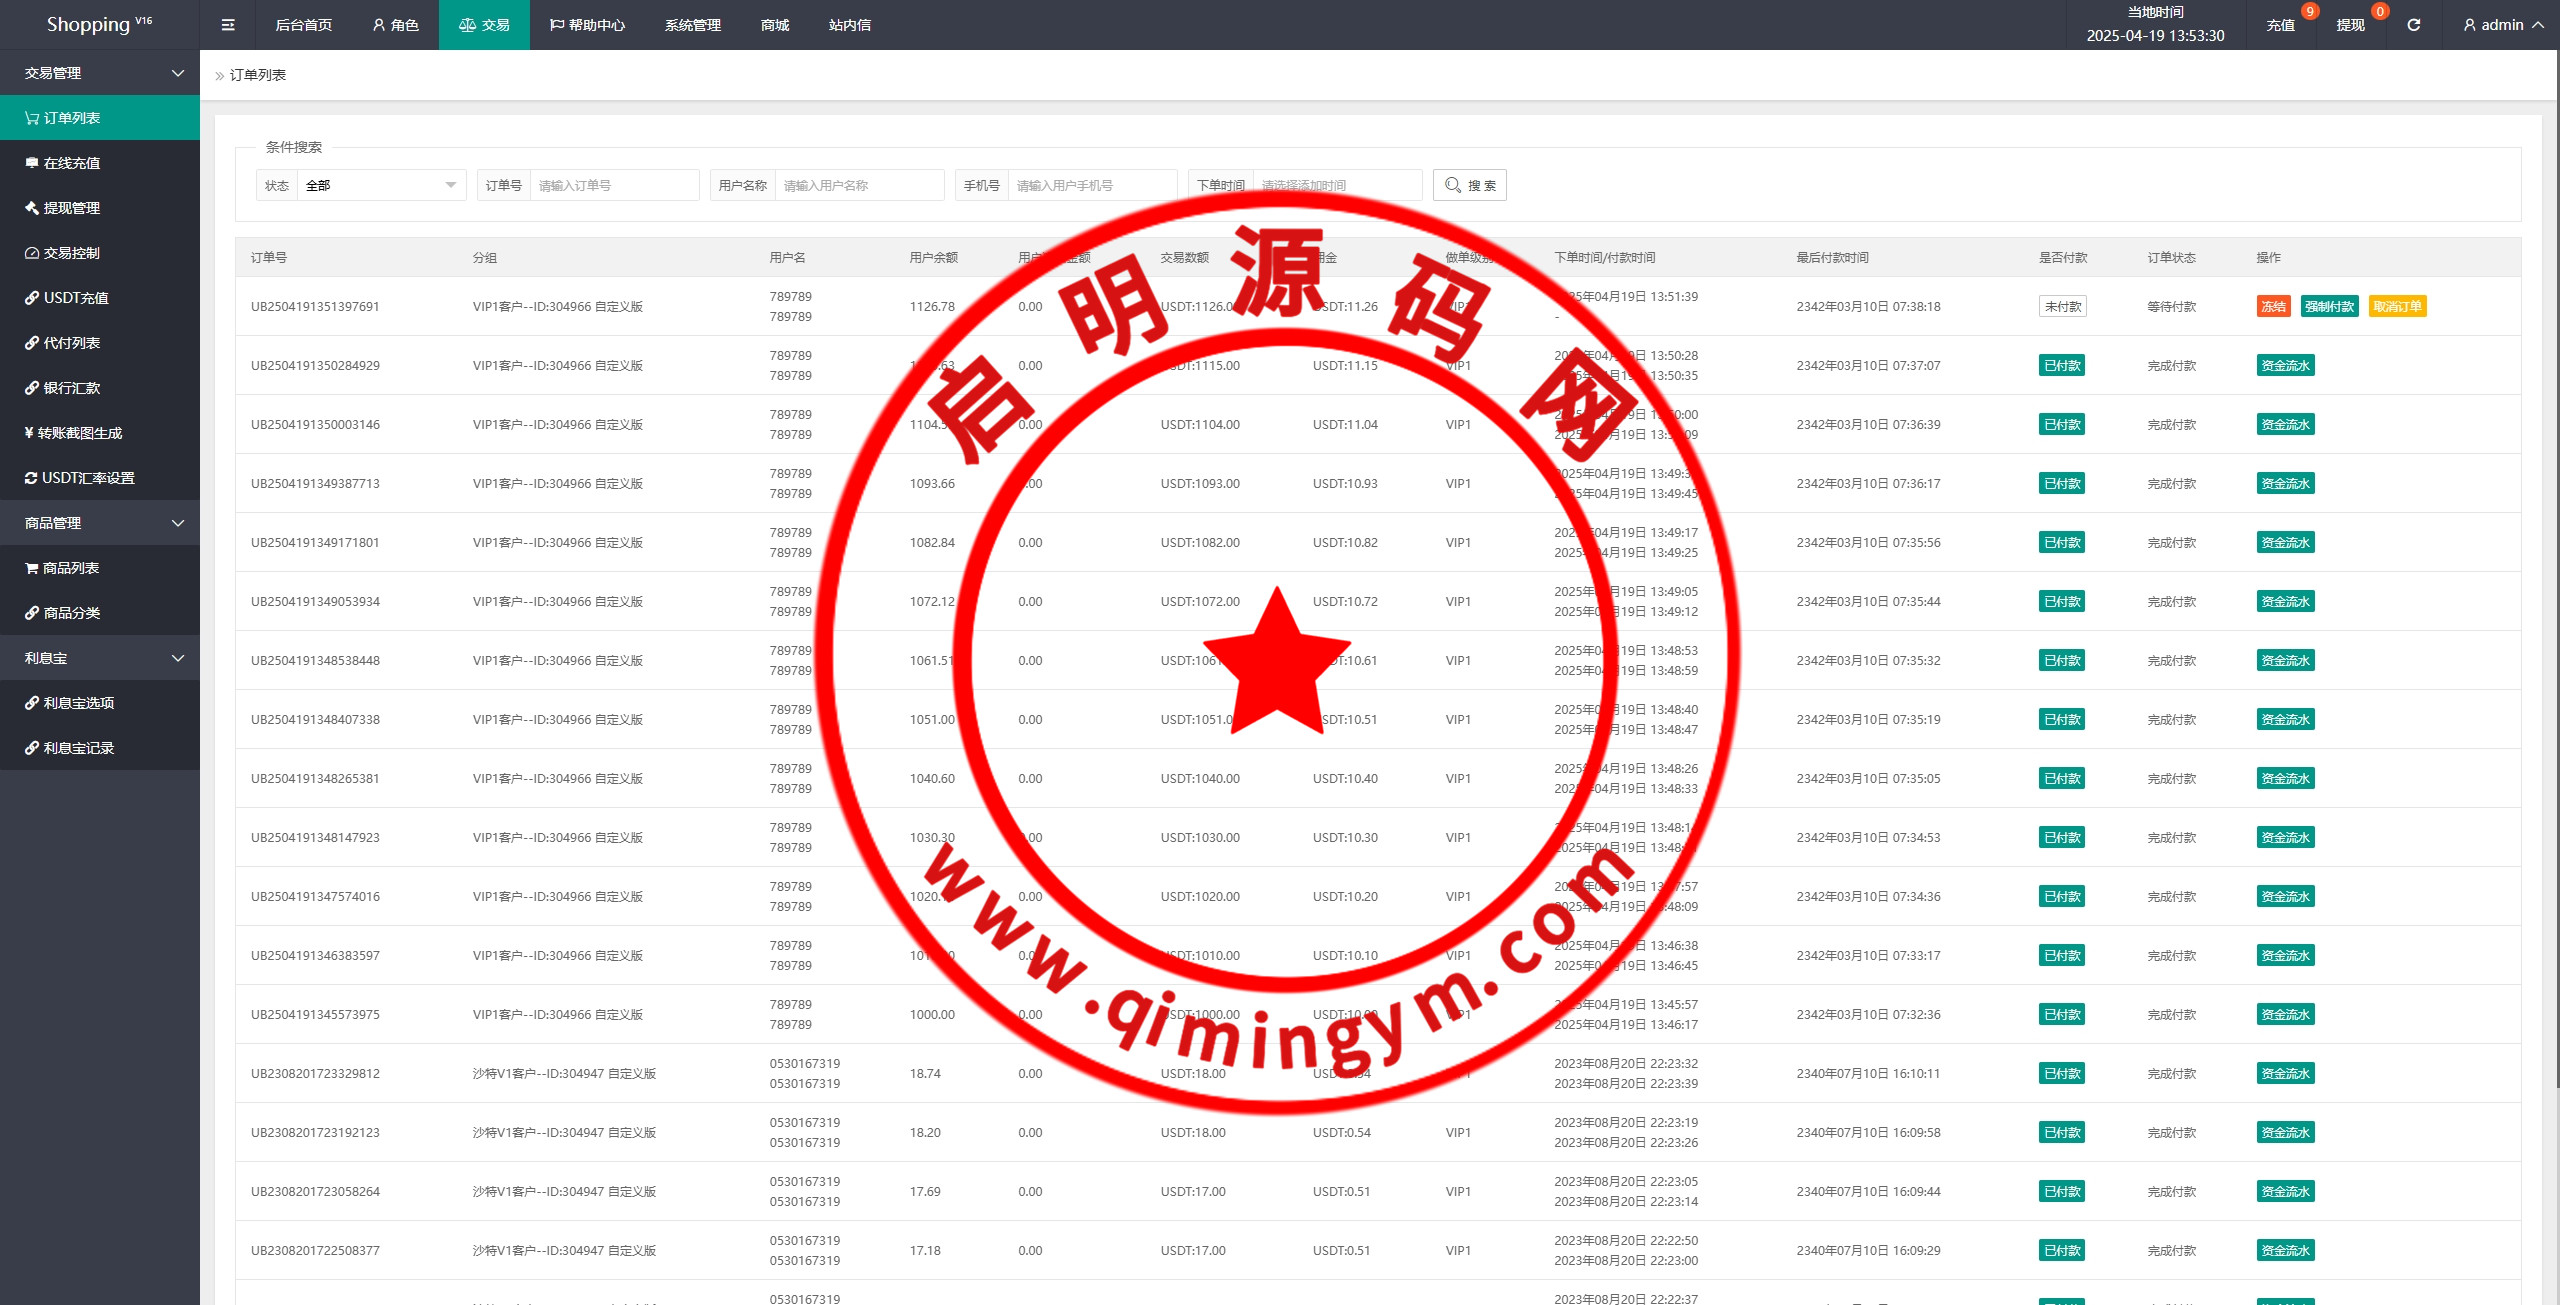2560x1305 pixels.
Task: Open 交易控制 in the sidebar
Action: (x=71, y=253)
